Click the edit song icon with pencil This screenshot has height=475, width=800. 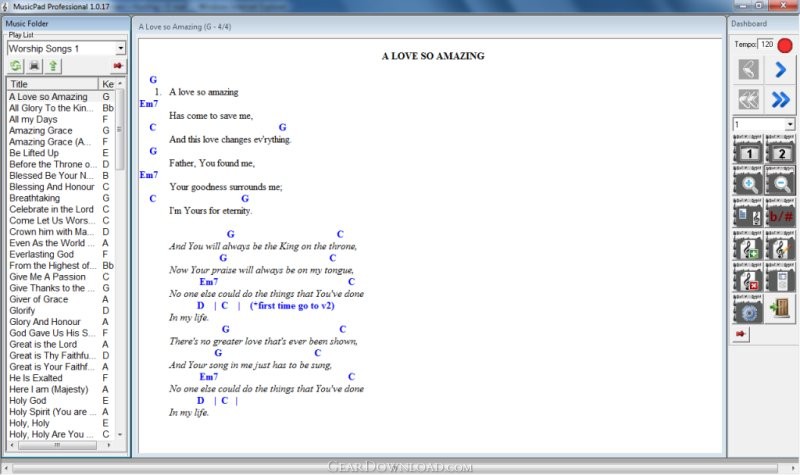tap(780, 245)
